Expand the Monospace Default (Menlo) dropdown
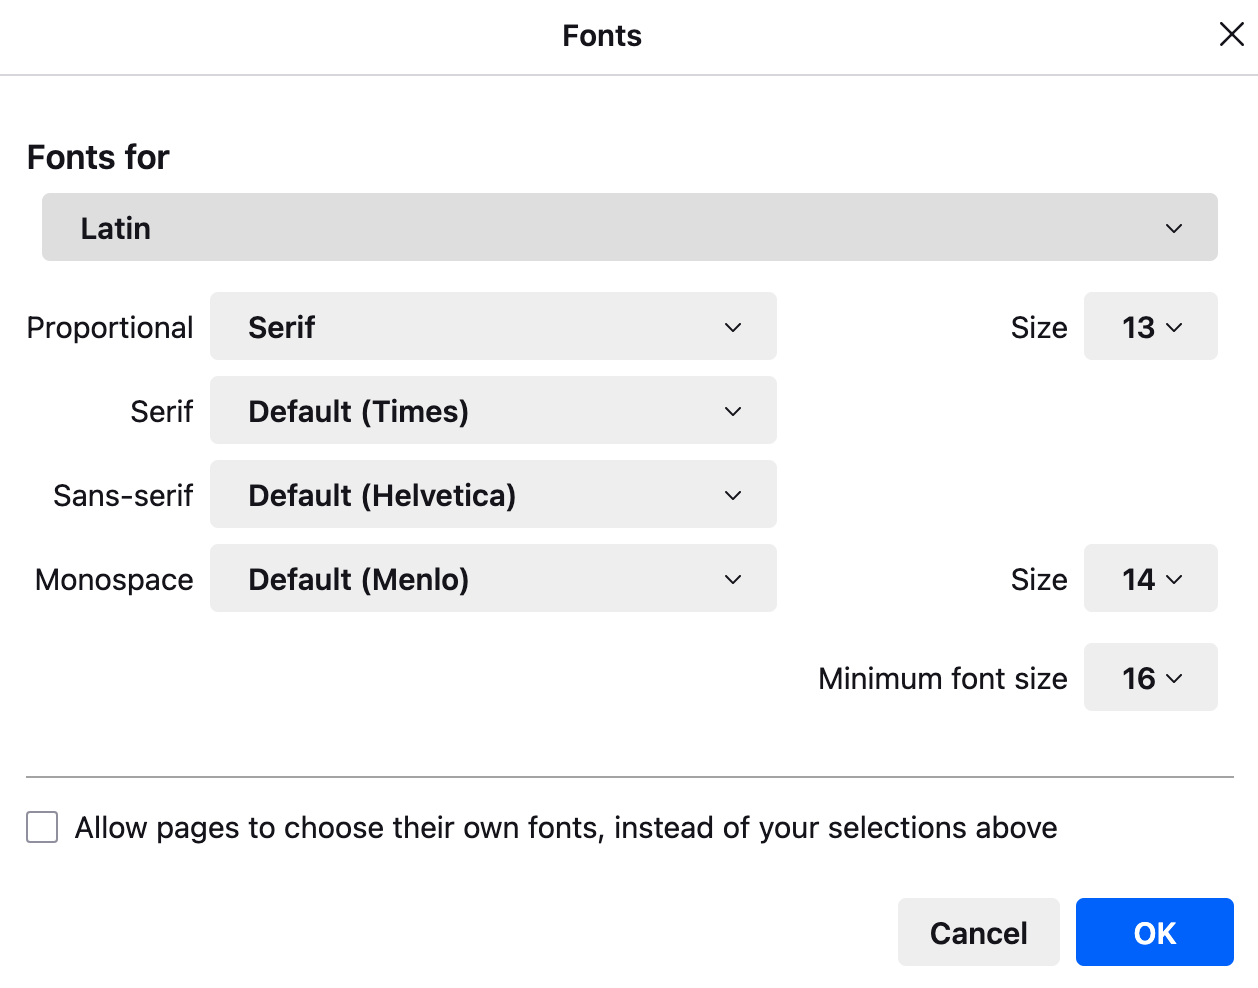 click(x=492, y=579)
